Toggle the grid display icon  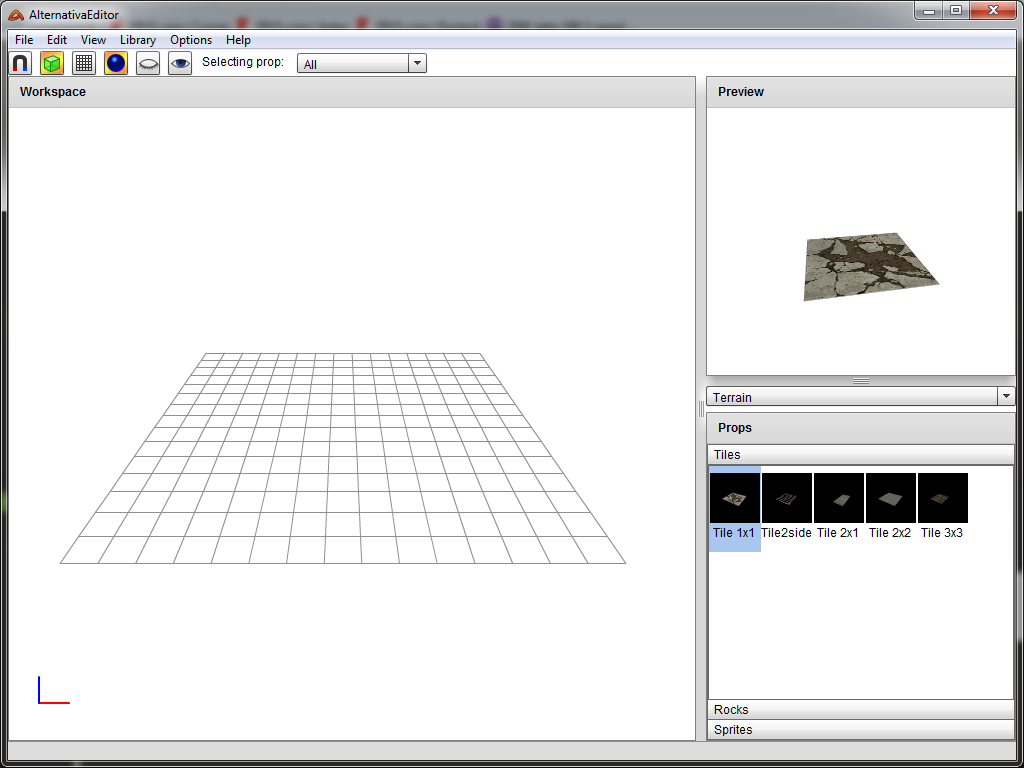point(84,63)
